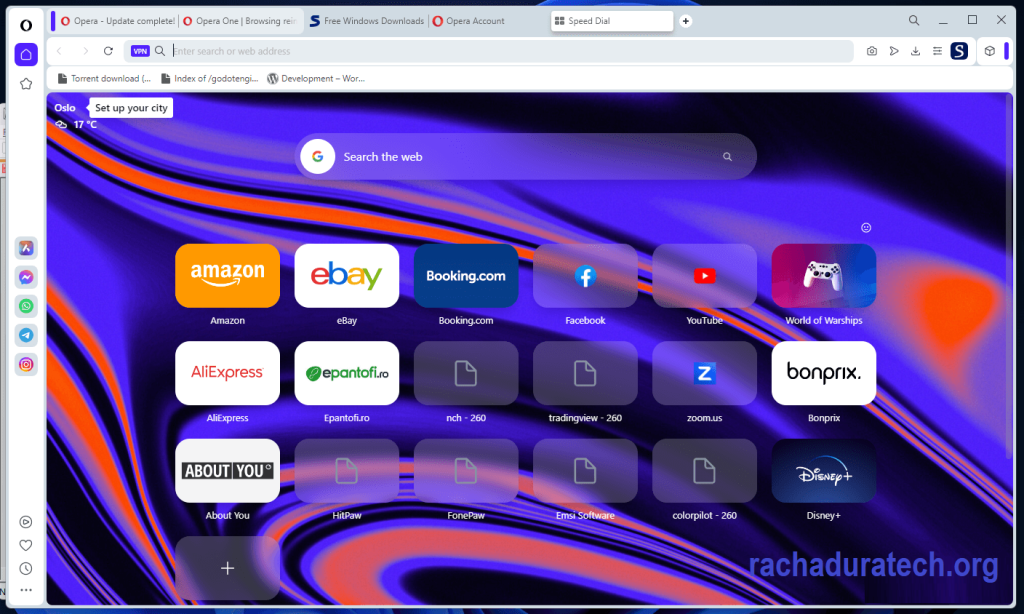
Task: Click the smiley feedback icon above tiles
Action: (x=866, y=227)
